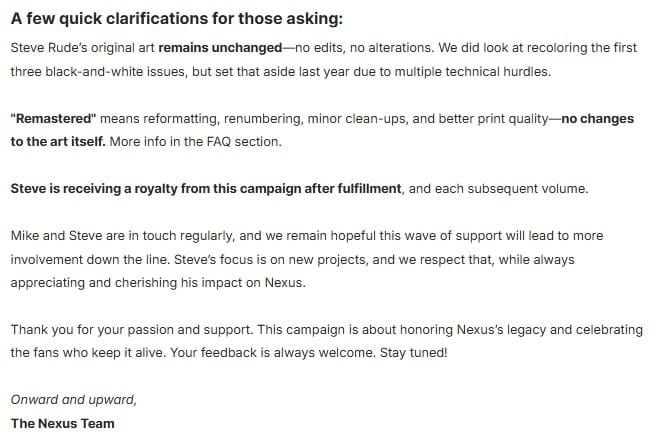Click the line 'appreciating and cherishing his impact'
The width and height of the screenshot is (665, 442).
(x=158, y=283)
